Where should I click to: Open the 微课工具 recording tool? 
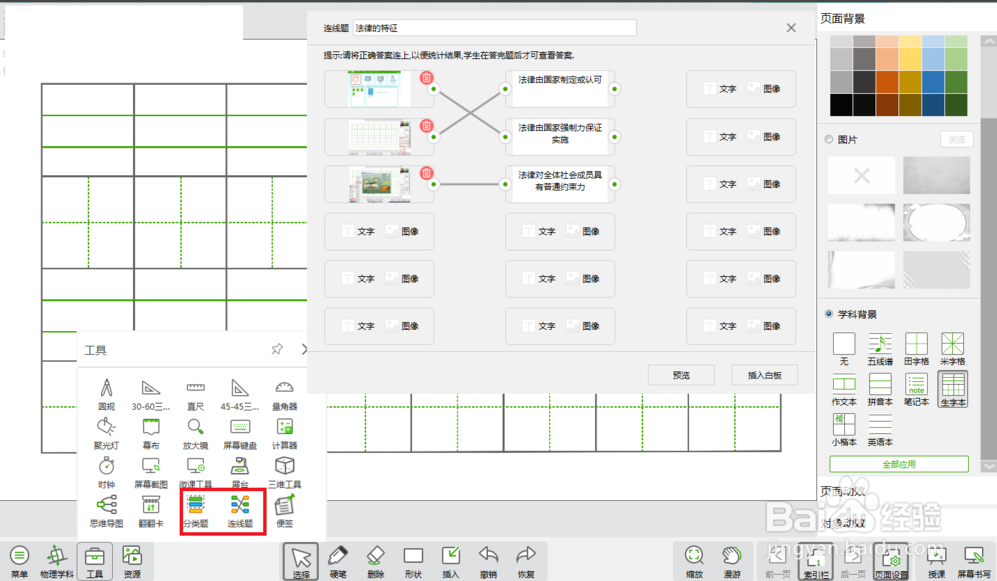coord(195,472)
